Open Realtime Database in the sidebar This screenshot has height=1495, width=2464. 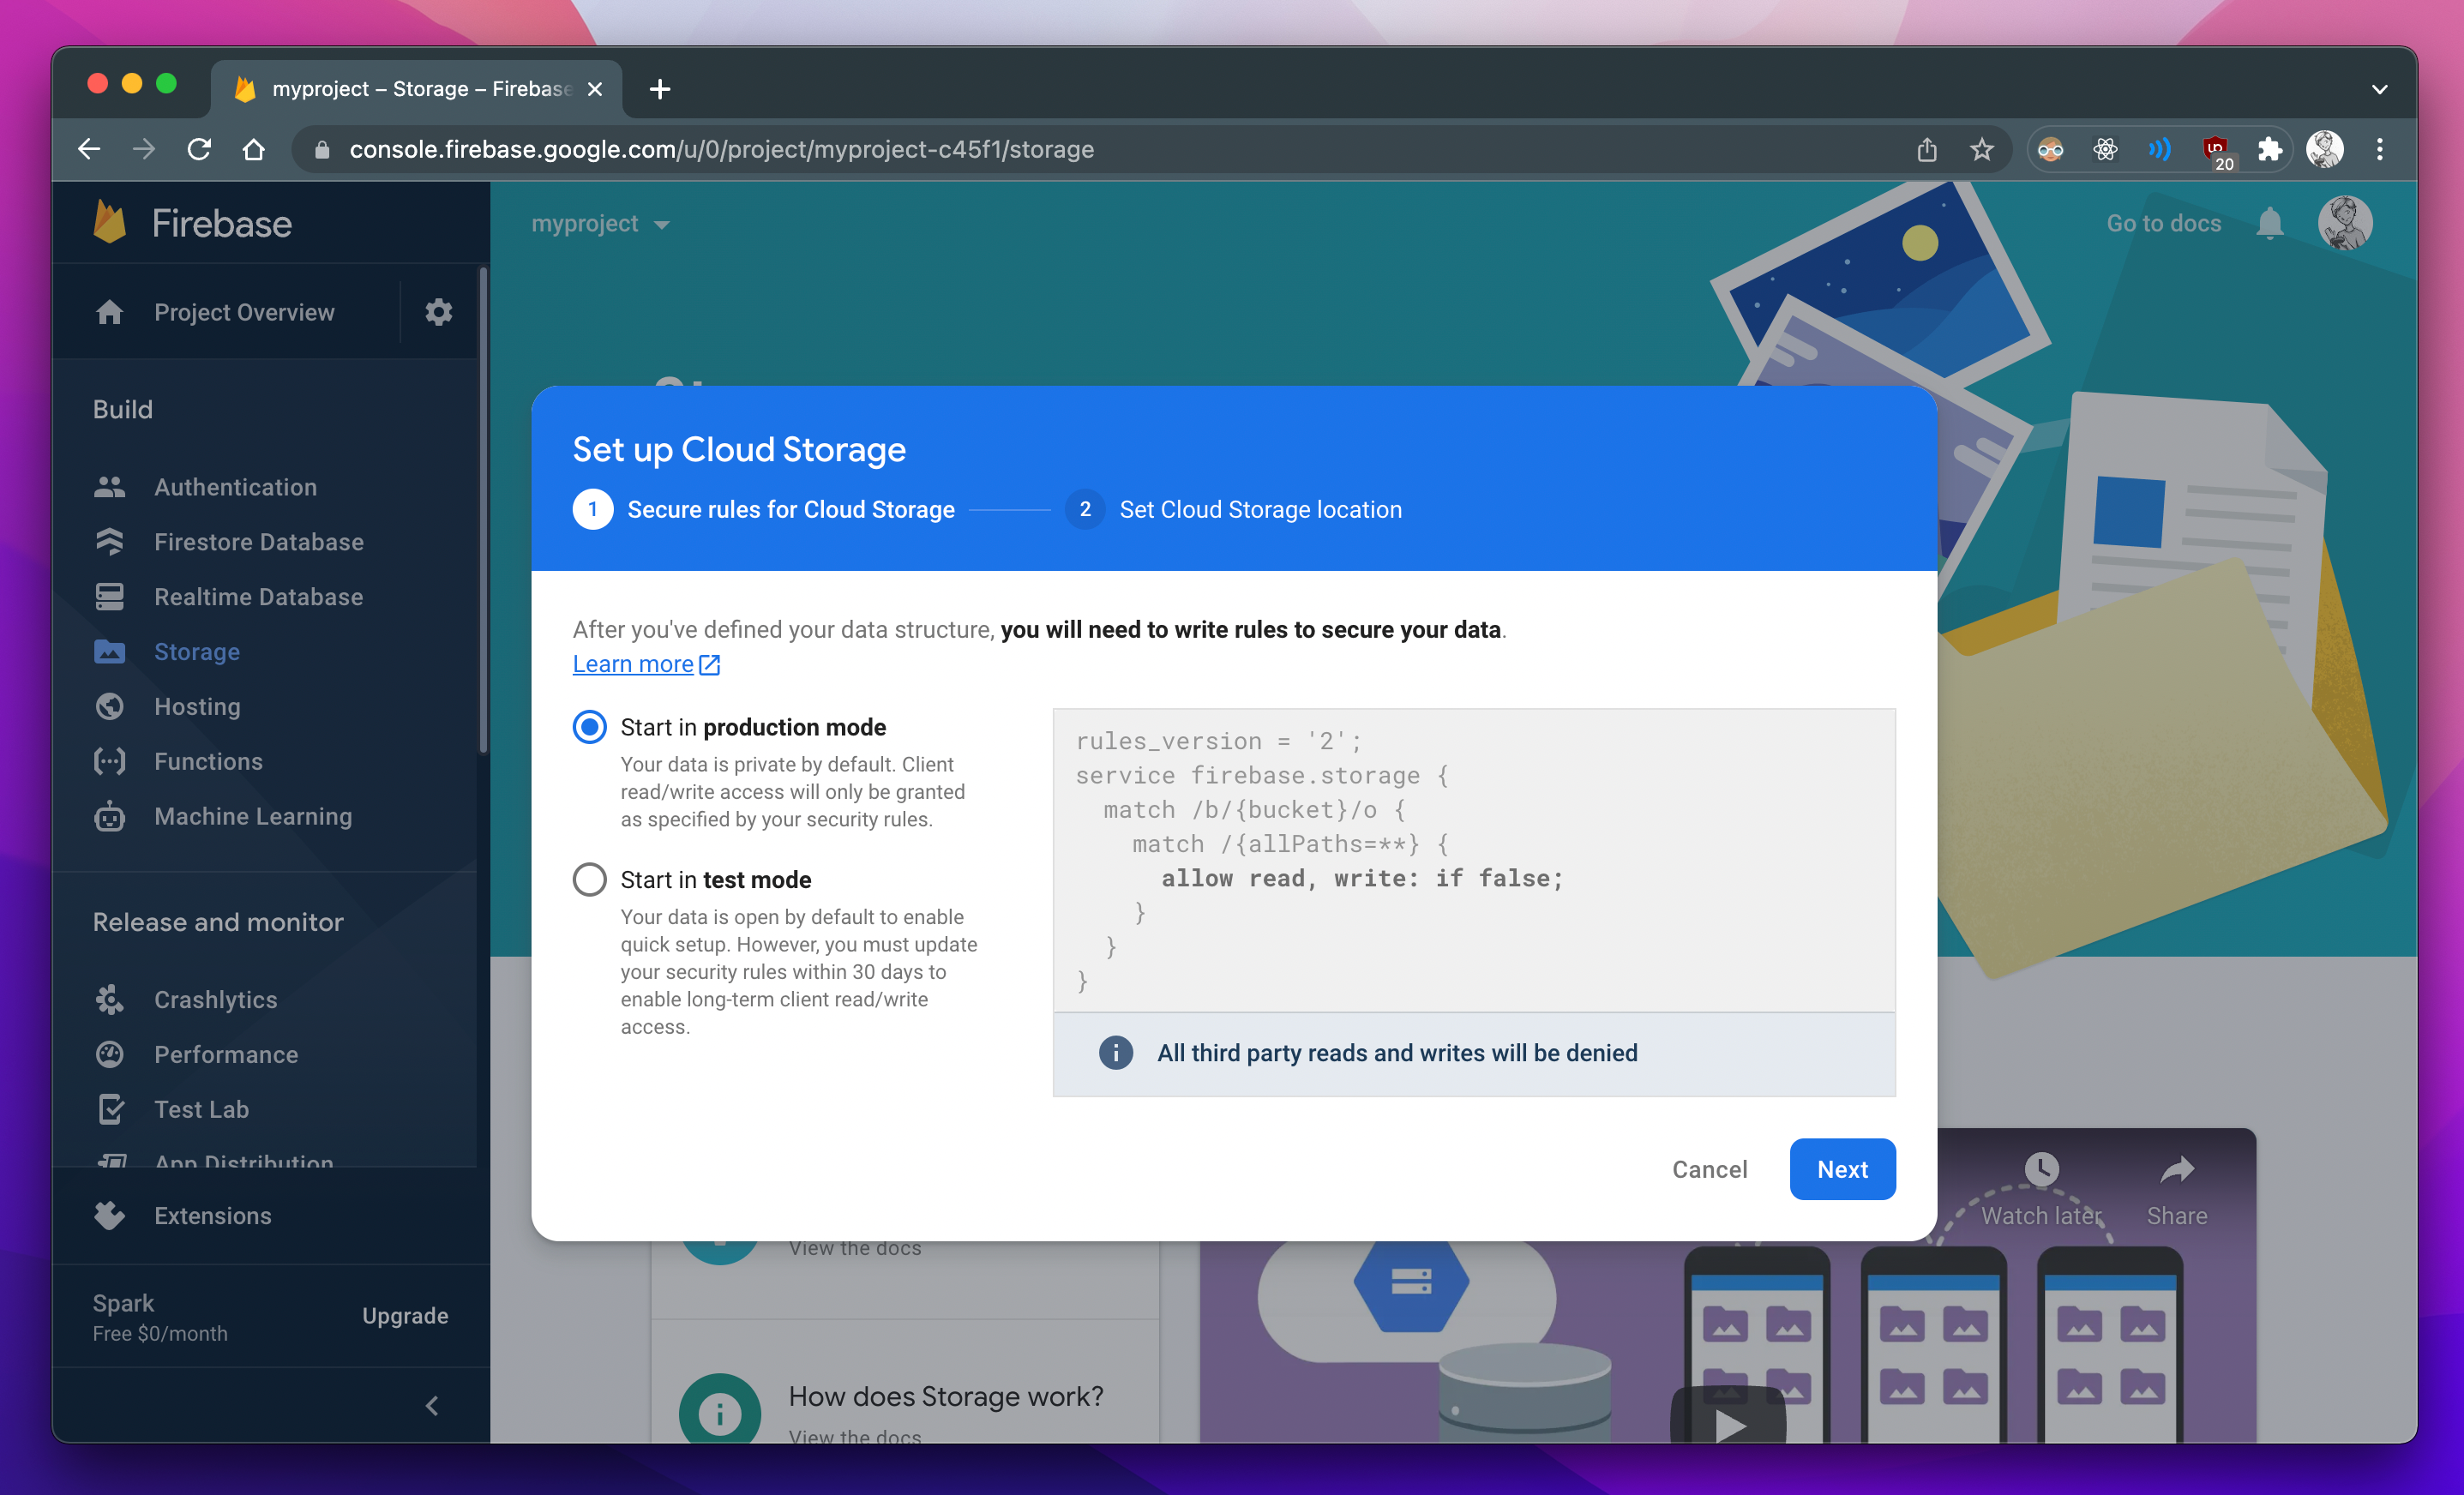[x=259, y=597]
